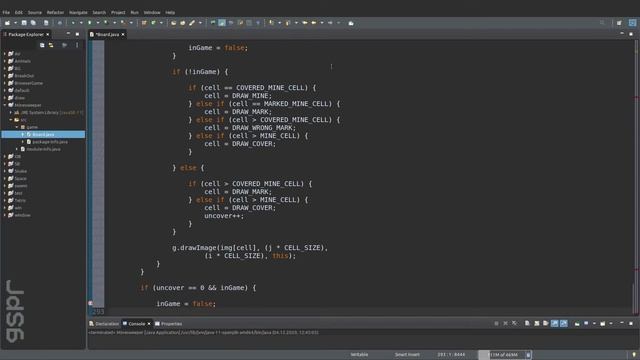640x360 pixels.
Task: Select package-info.java in the tree
Action: (x=50, y=142)
